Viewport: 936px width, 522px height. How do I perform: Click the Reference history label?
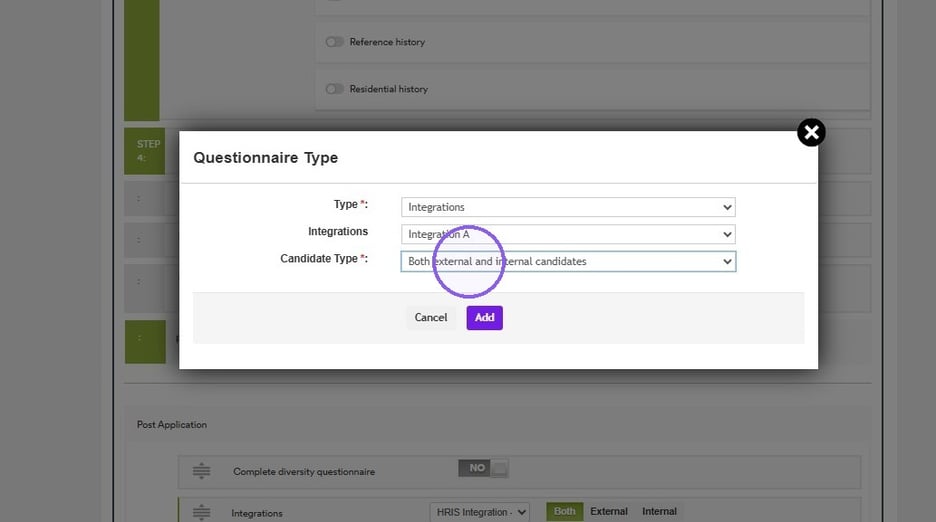pyautogui.click(x=387, y=42)
